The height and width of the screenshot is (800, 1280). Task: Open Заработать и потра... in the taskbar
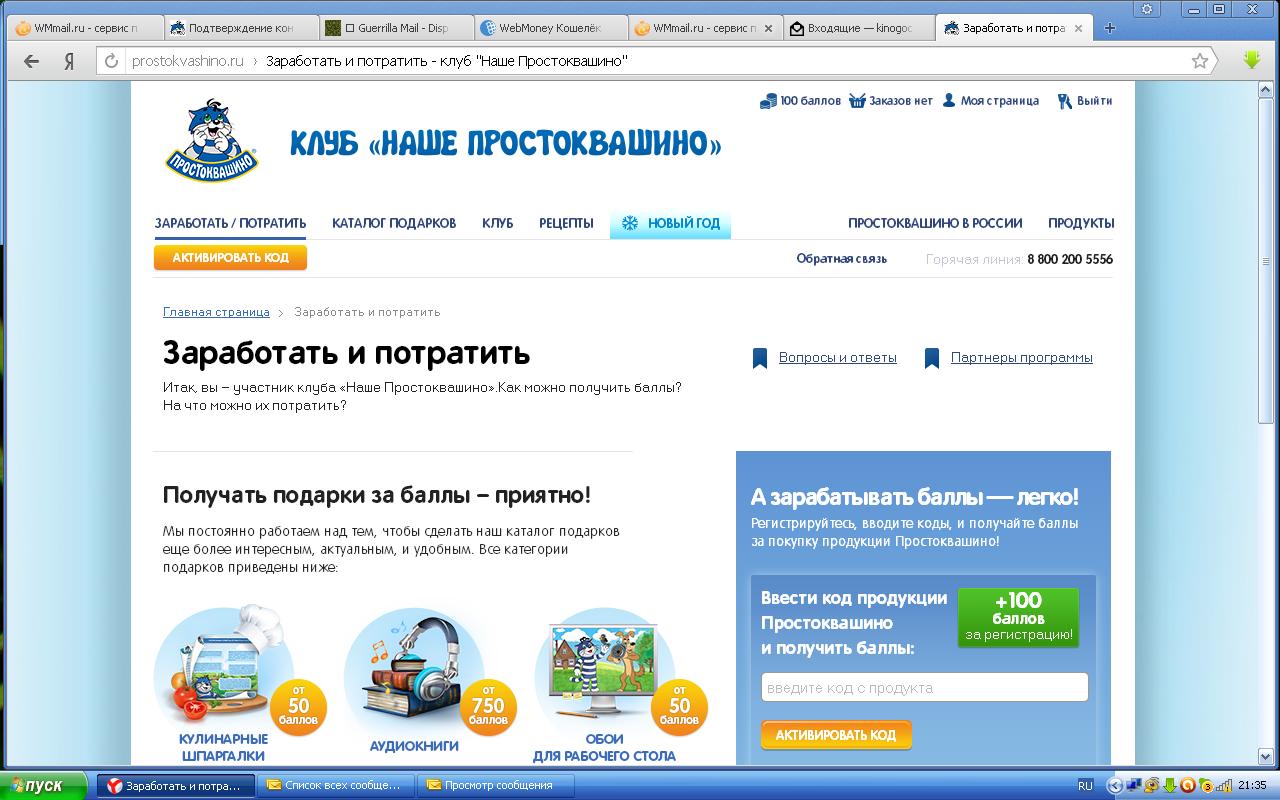175,785
